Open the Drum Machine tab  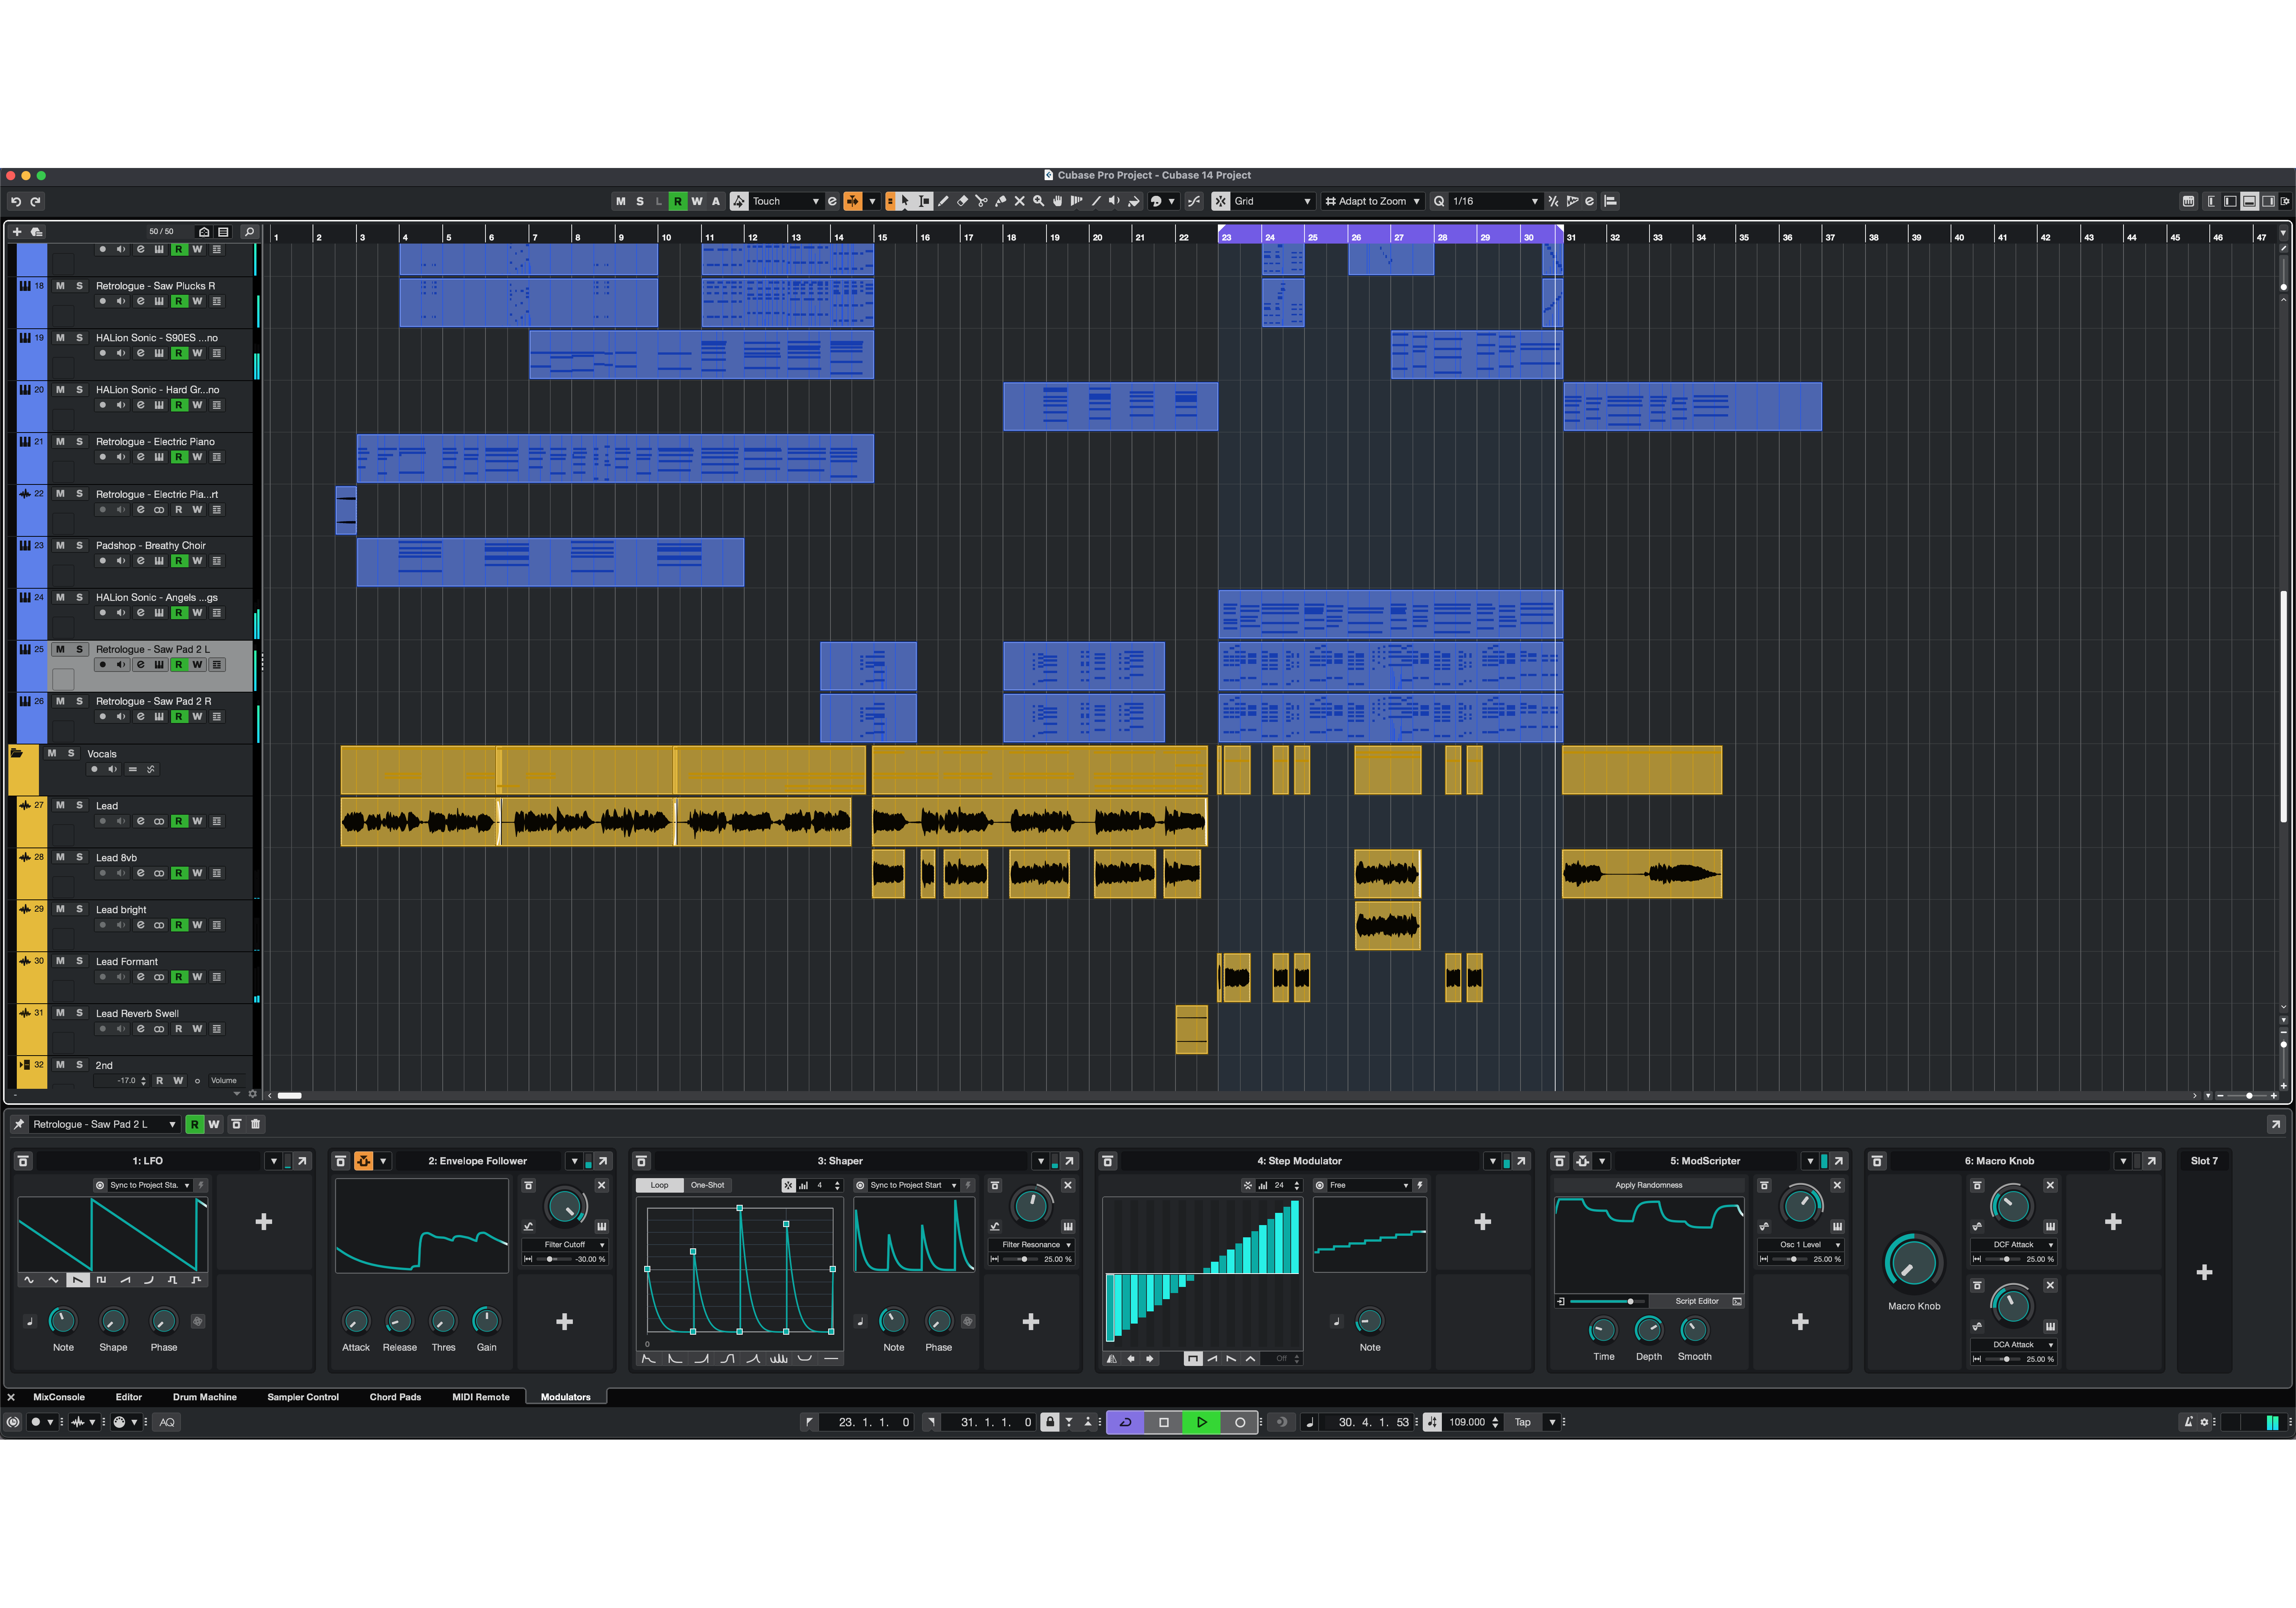[205, 1397]
